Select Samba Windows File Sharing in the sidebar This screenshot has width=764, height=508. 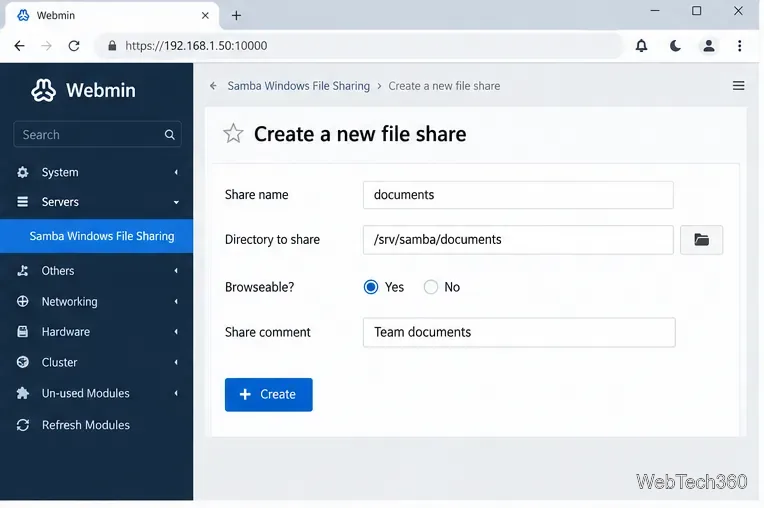click(96, 236)
